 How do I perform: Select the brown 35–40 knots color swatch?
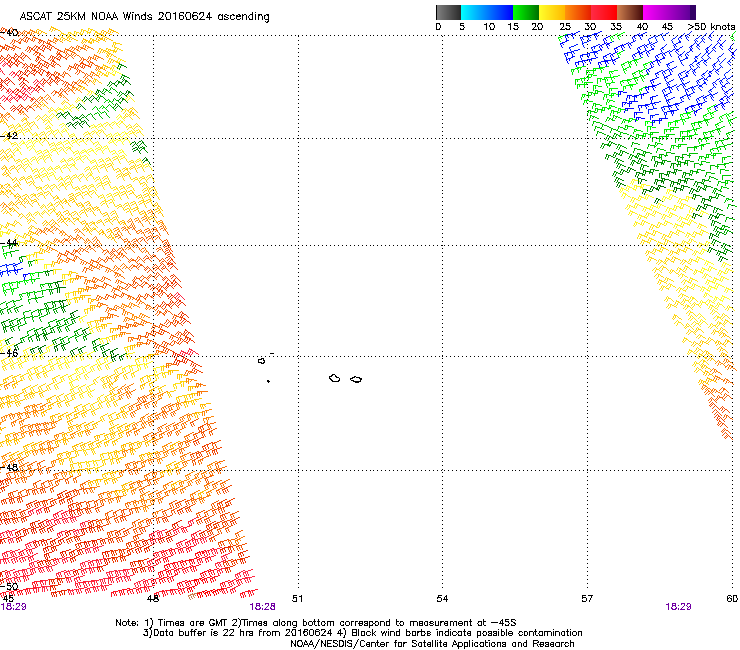(630, 12)
